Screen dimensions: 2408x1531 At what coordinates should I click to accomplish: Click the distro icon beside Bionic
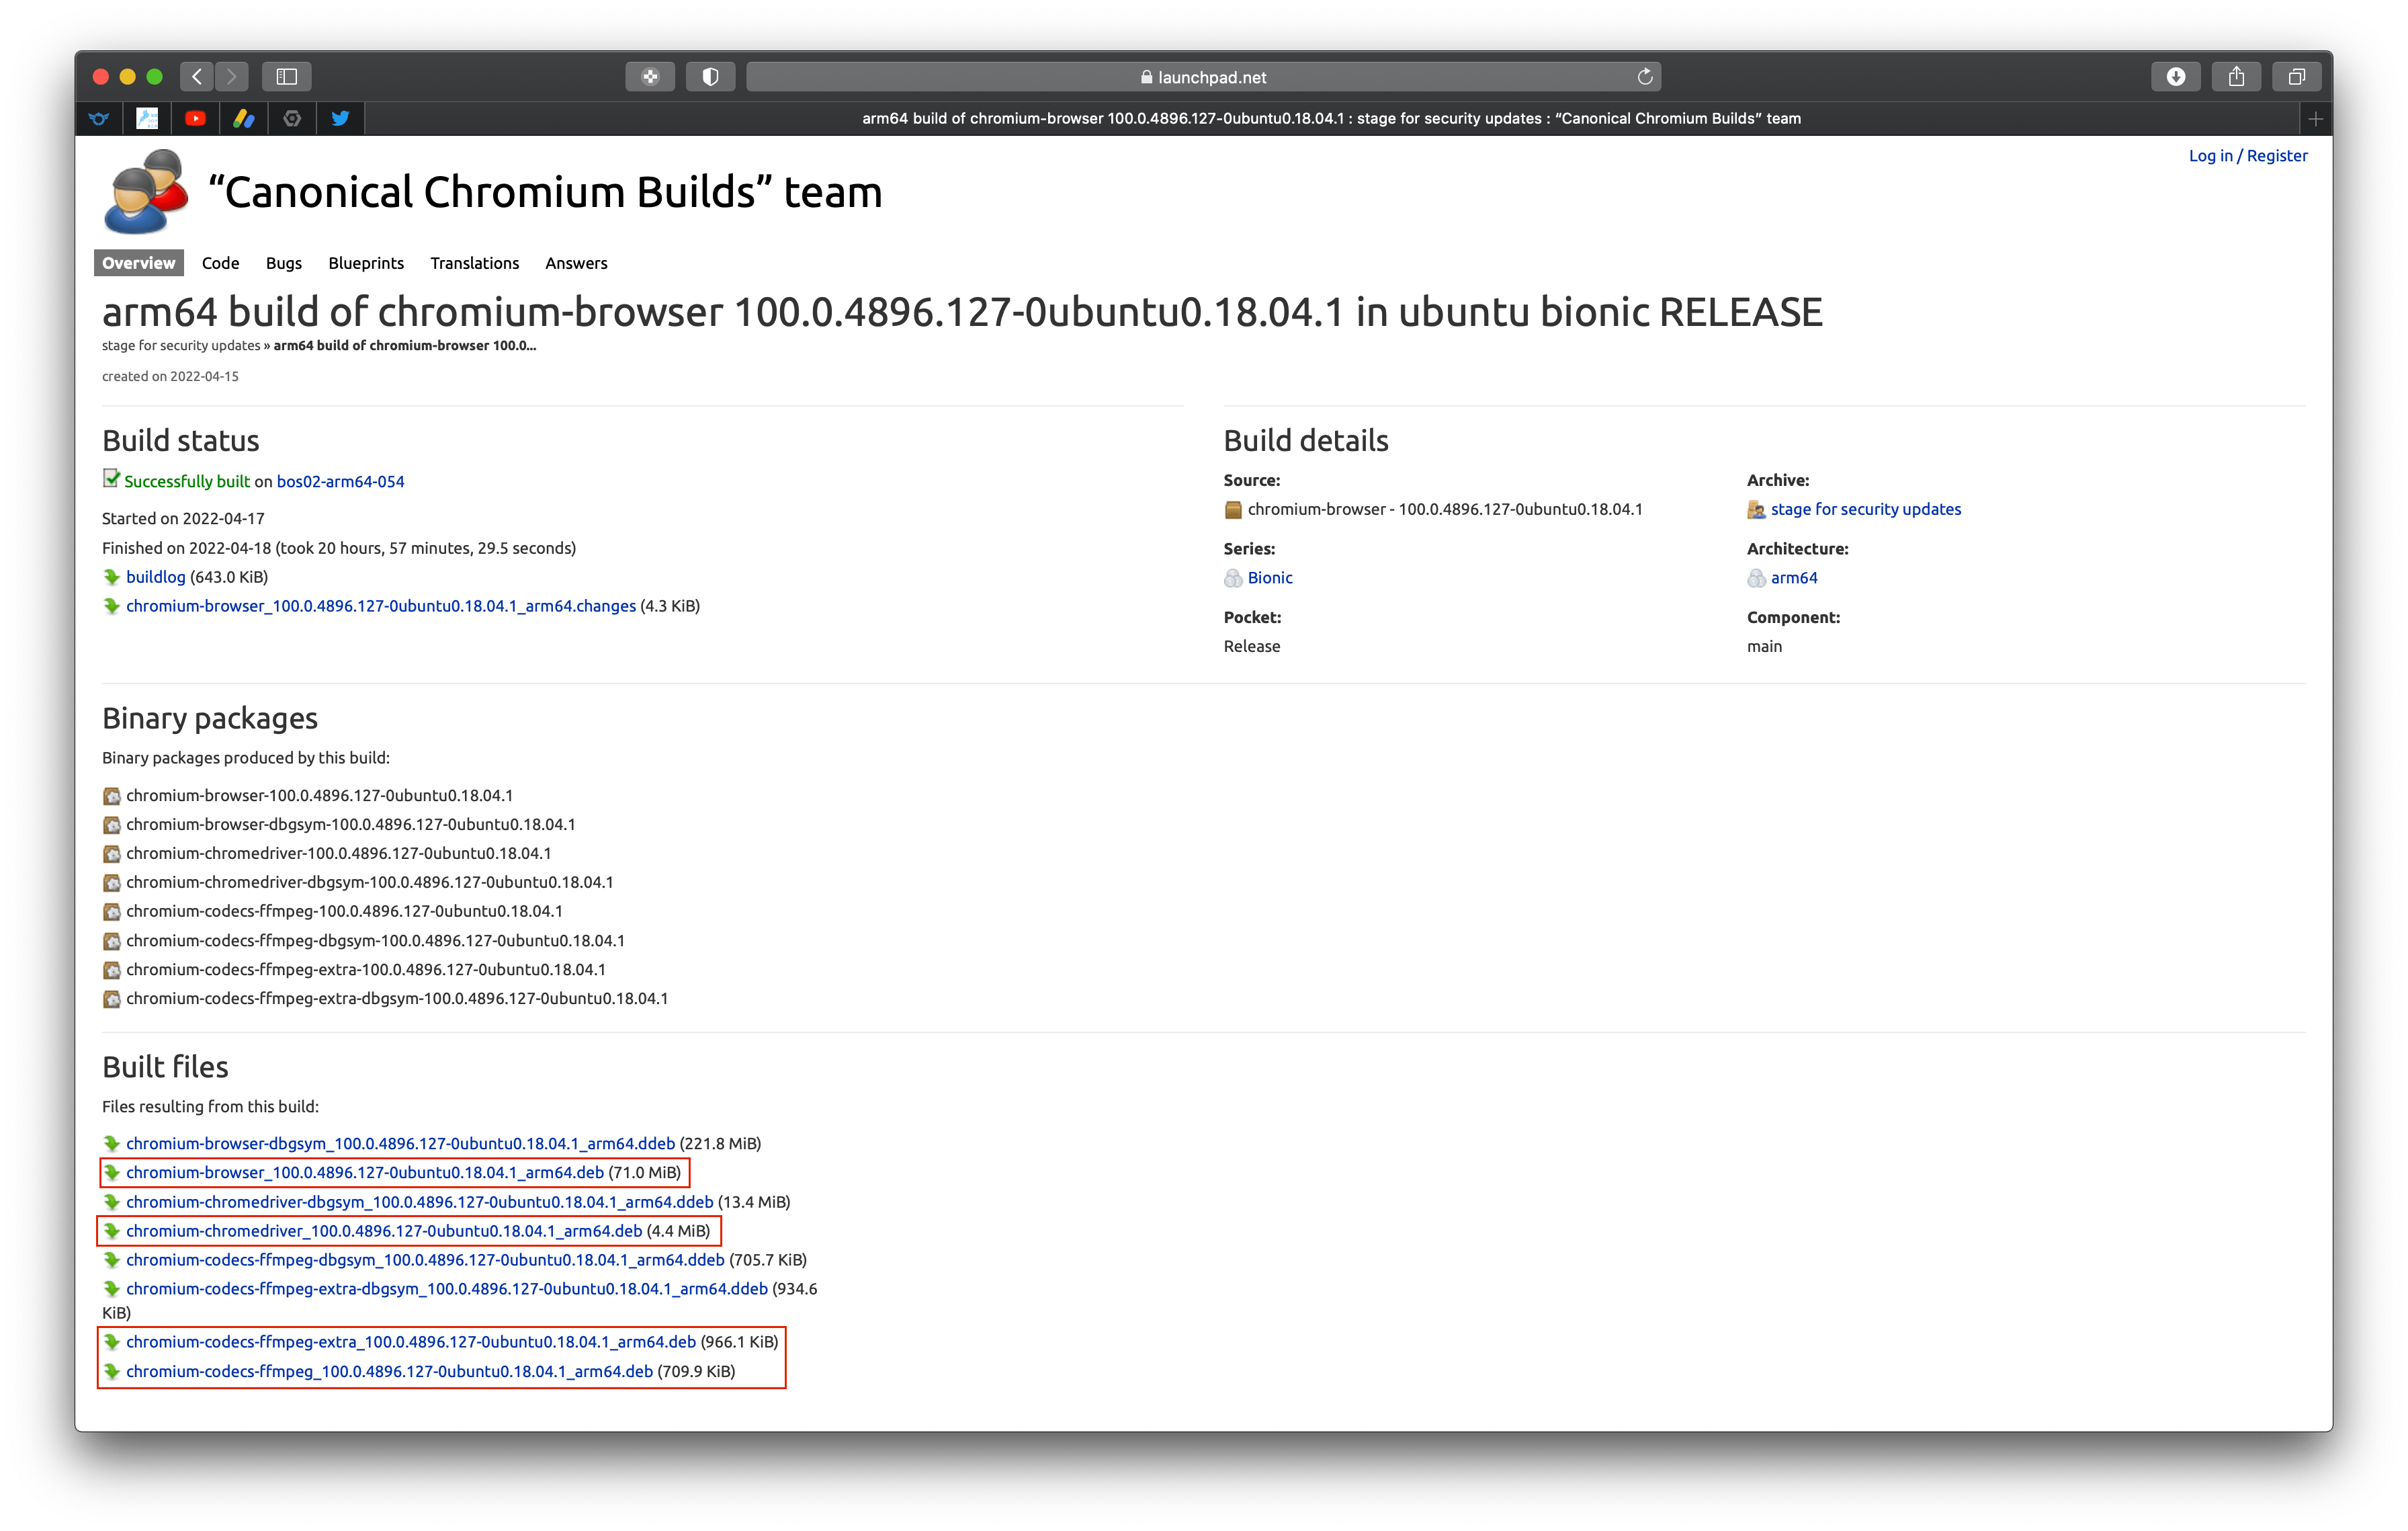pyautogui.click(x=1233, y=578)
